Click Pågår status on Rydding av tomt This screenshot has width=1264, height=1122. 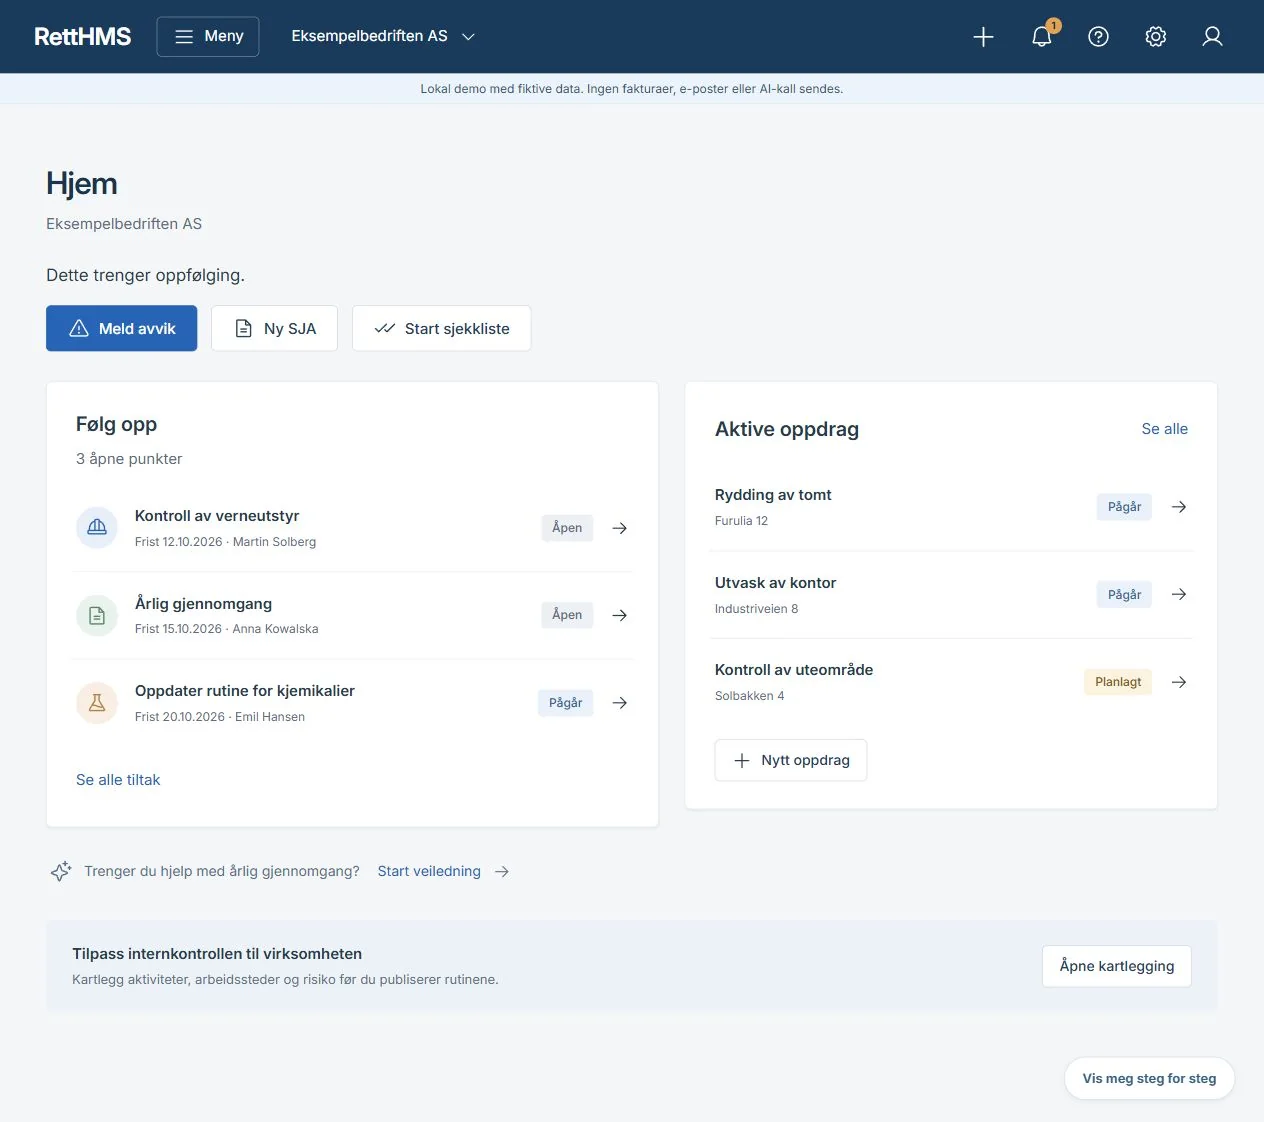pos(1125,507)
